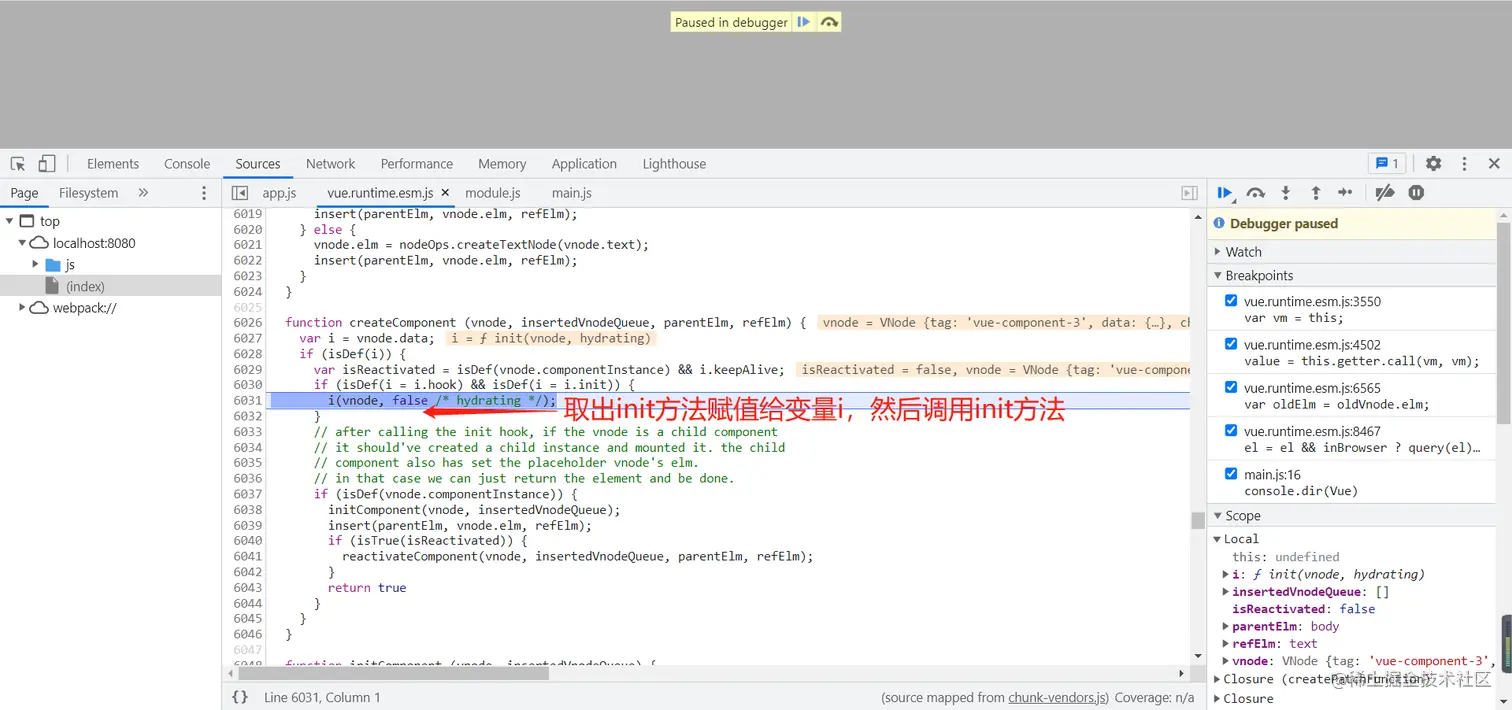Toggle device toolbar emulation
Viewport: 1512px width, 710px height.
pyautogui.click(x=47, y=164)
